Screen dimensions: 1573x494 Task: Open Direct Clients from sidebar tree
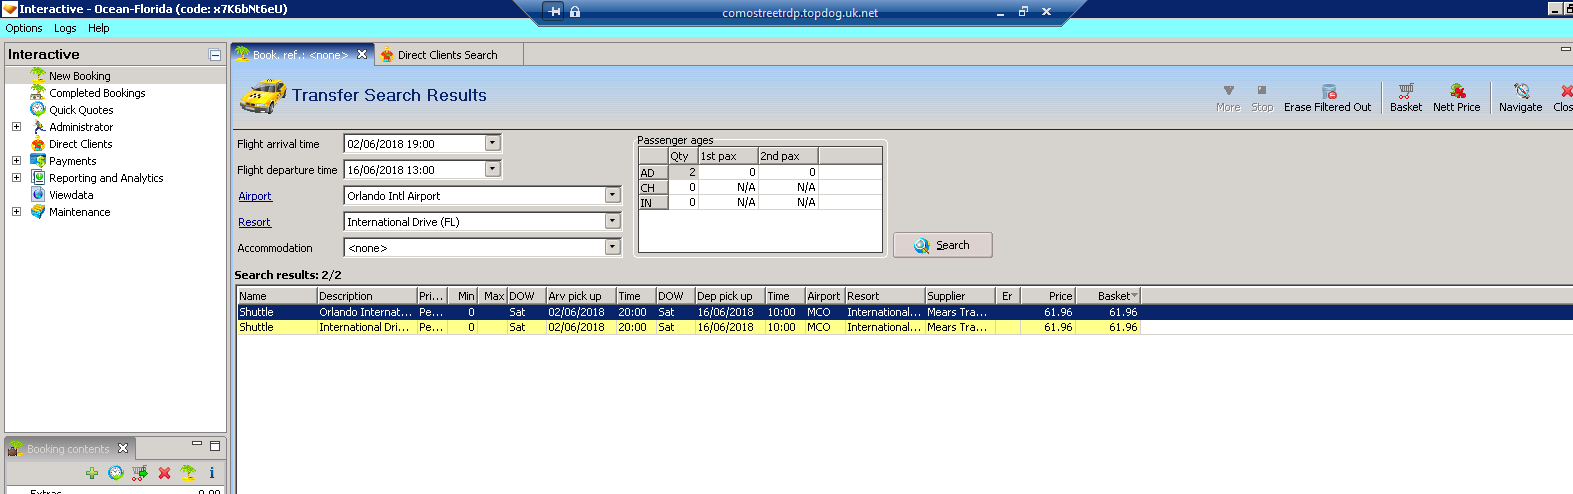click(x=80, y=144)
